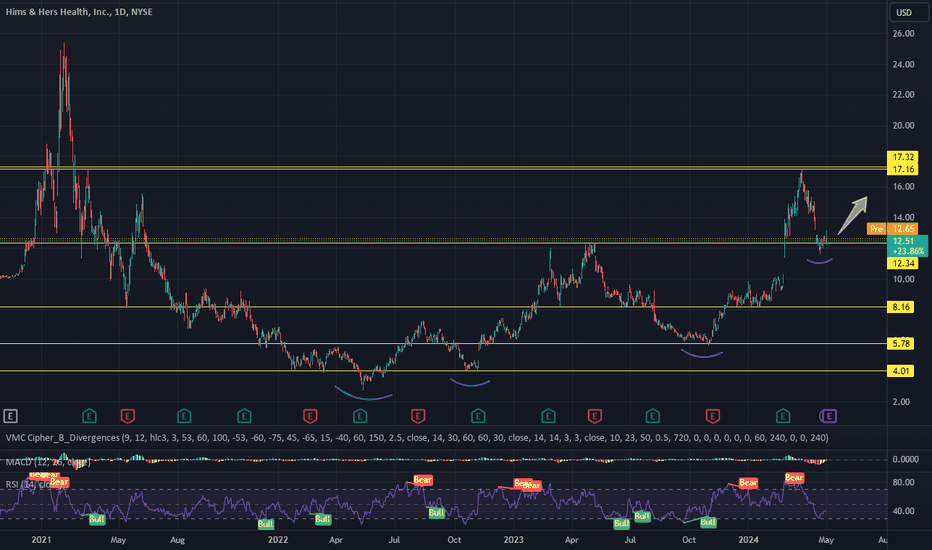Open the red earnings marker at May 2021
Image resolution: width=932 pixels, height=550 pixels.
[x=128, y=416]
